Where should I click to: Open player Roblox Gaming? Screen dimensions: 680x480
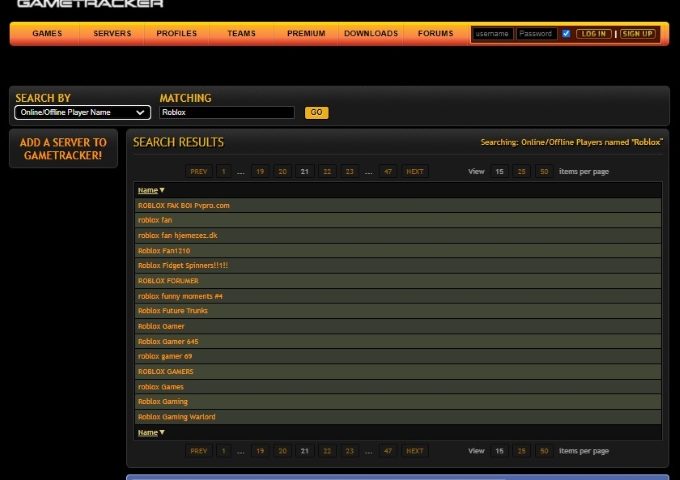point(163,402)
